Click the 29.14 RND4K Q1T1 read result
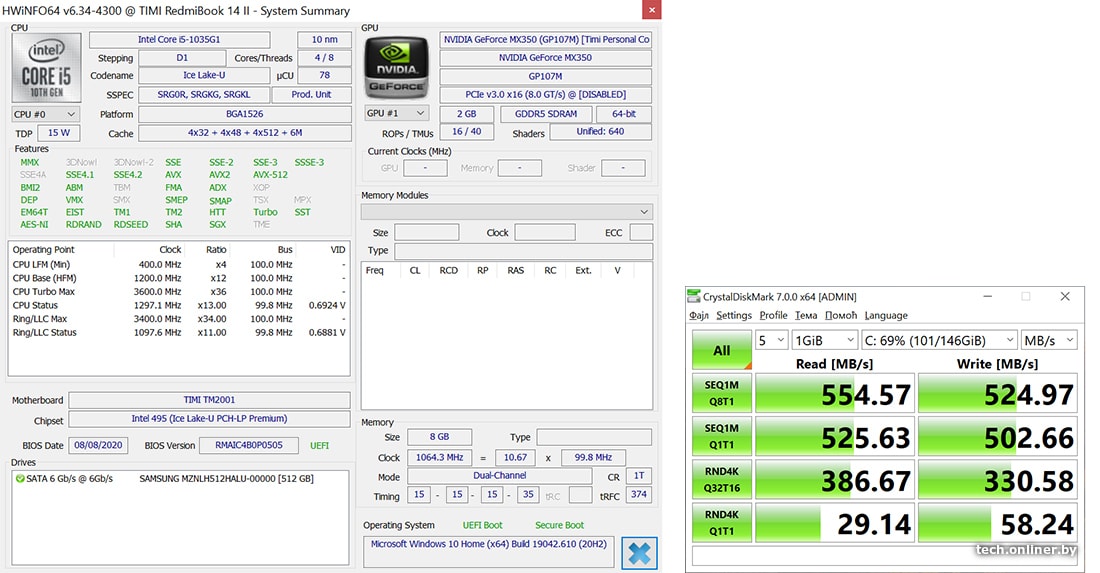Screen dimensions: 1100x573 point(835,523)
